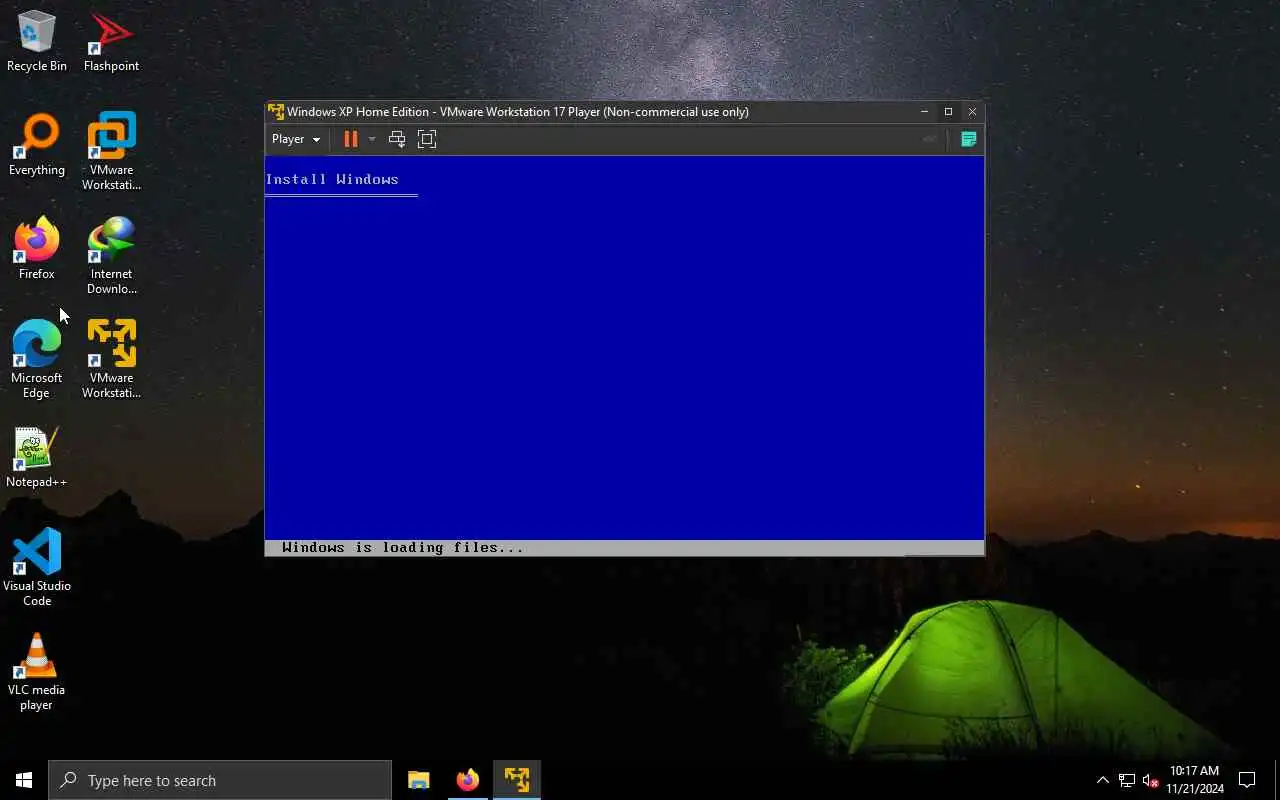Open the network status tray icon
1280x800 pixels.
[x=1127, y=780]
